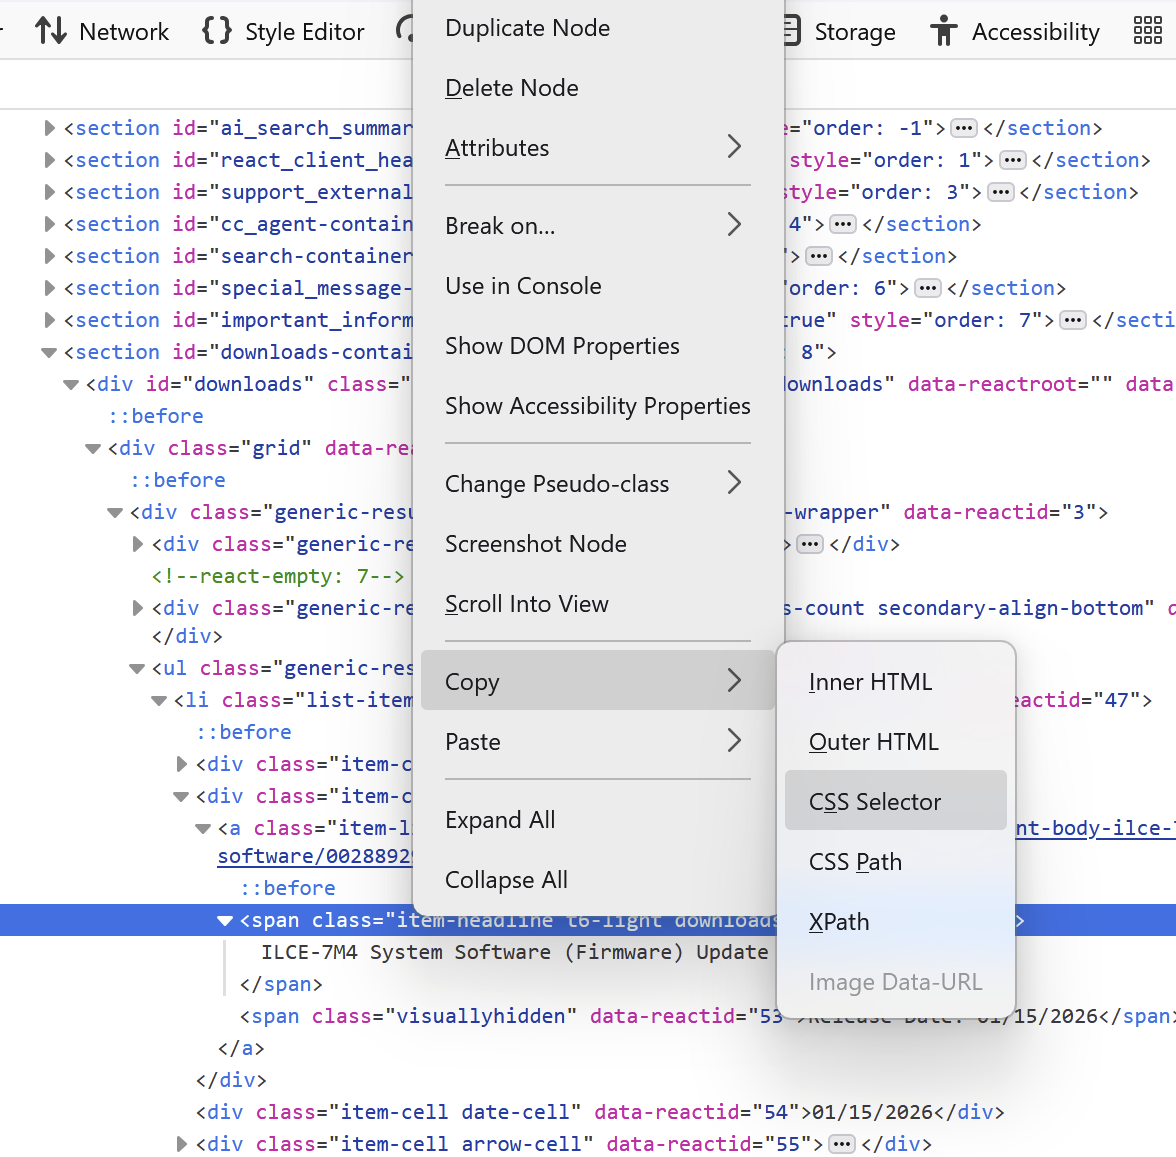Collapse the ul generic-results list node
The height and width of the screenshot is (1157, 1176).
[137, 668]
